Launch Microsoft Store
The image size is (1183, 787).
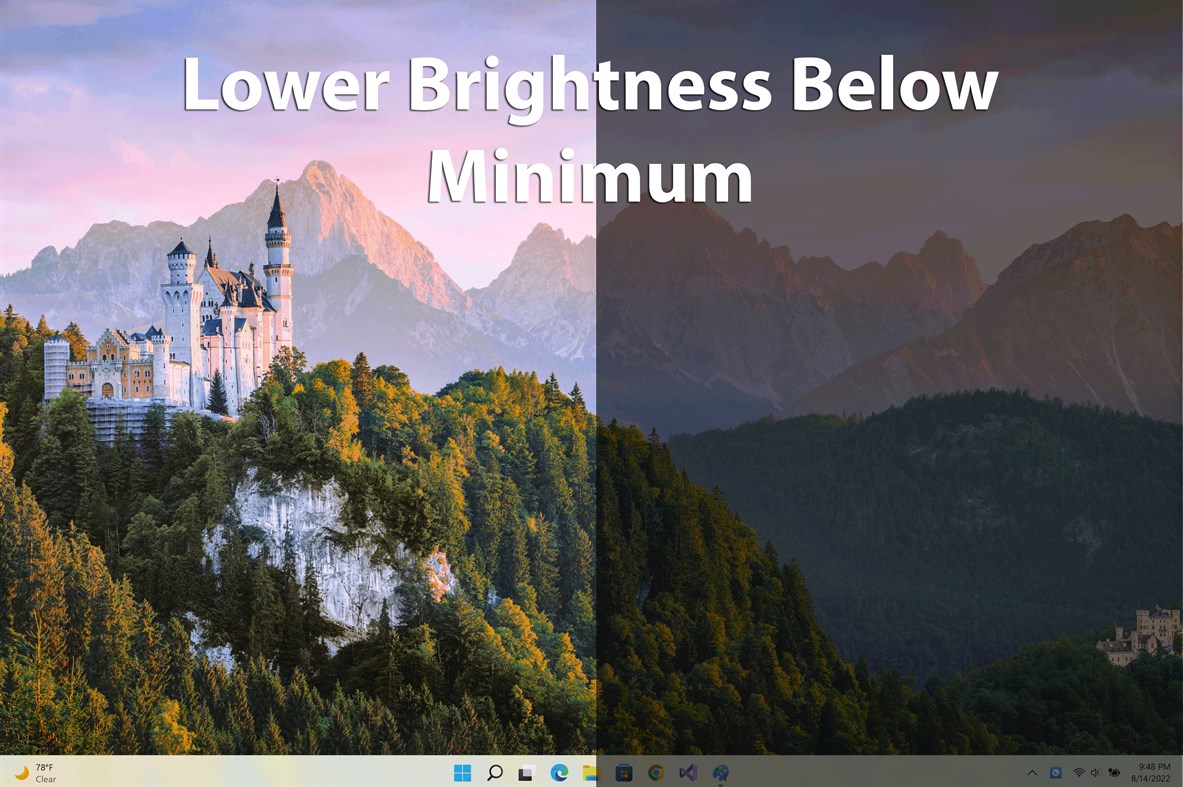(623, 772)
